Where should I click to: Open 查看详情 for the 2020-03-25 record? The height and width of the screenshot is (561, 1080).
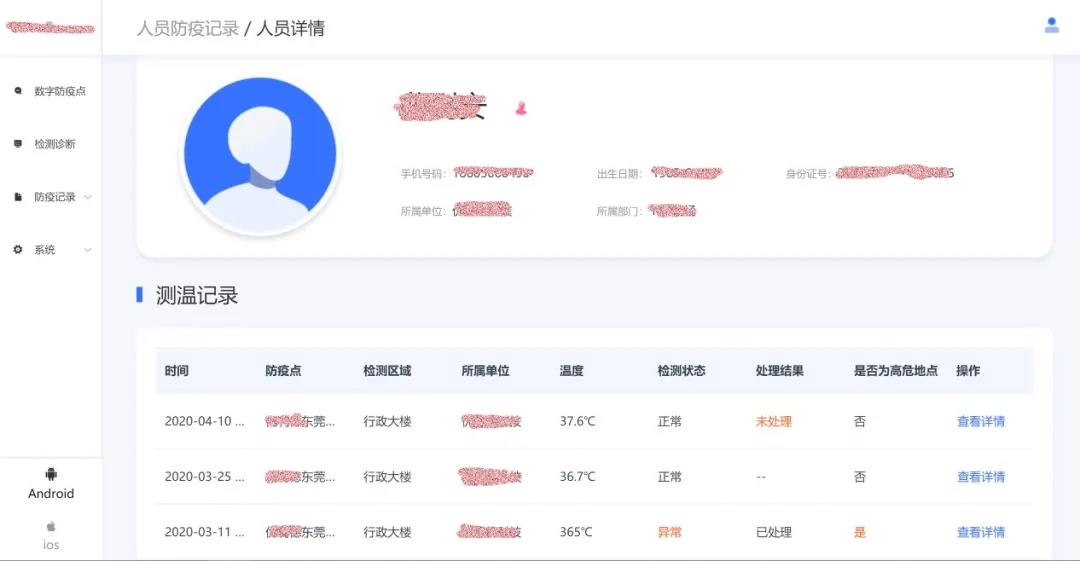pos(980,477)
